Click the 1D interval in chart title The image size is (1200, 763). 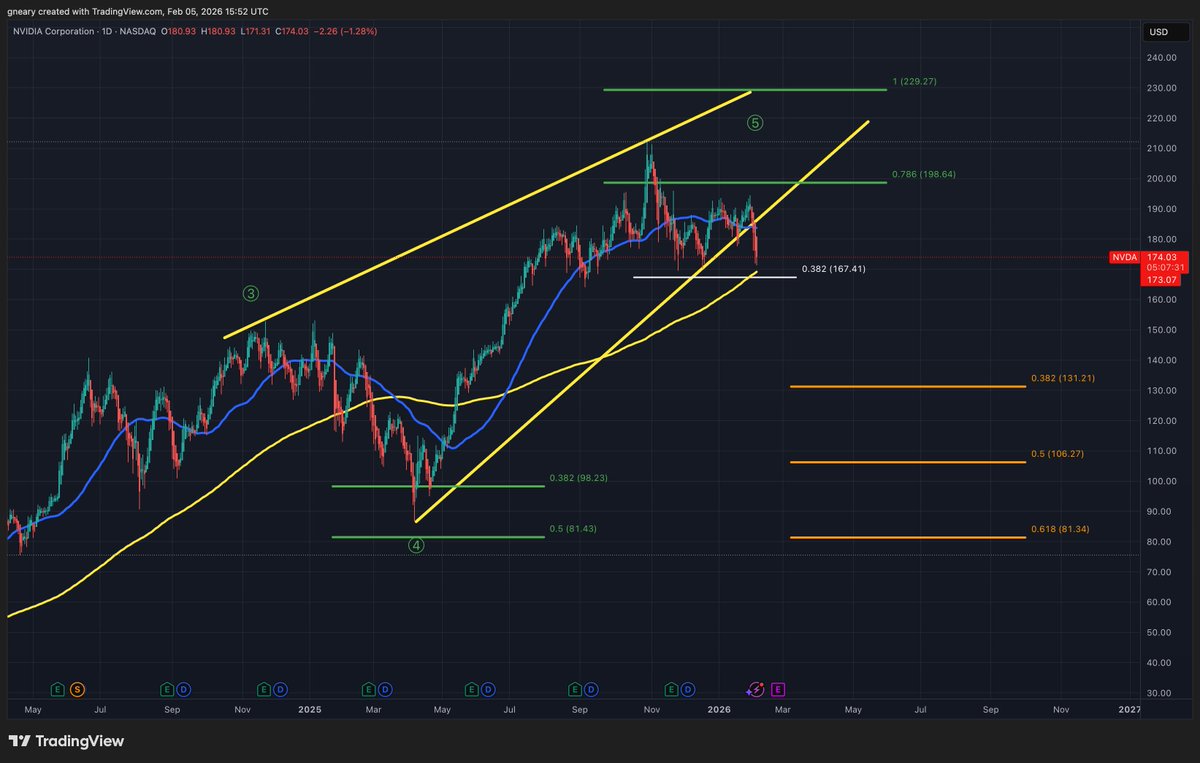point(107,32)
